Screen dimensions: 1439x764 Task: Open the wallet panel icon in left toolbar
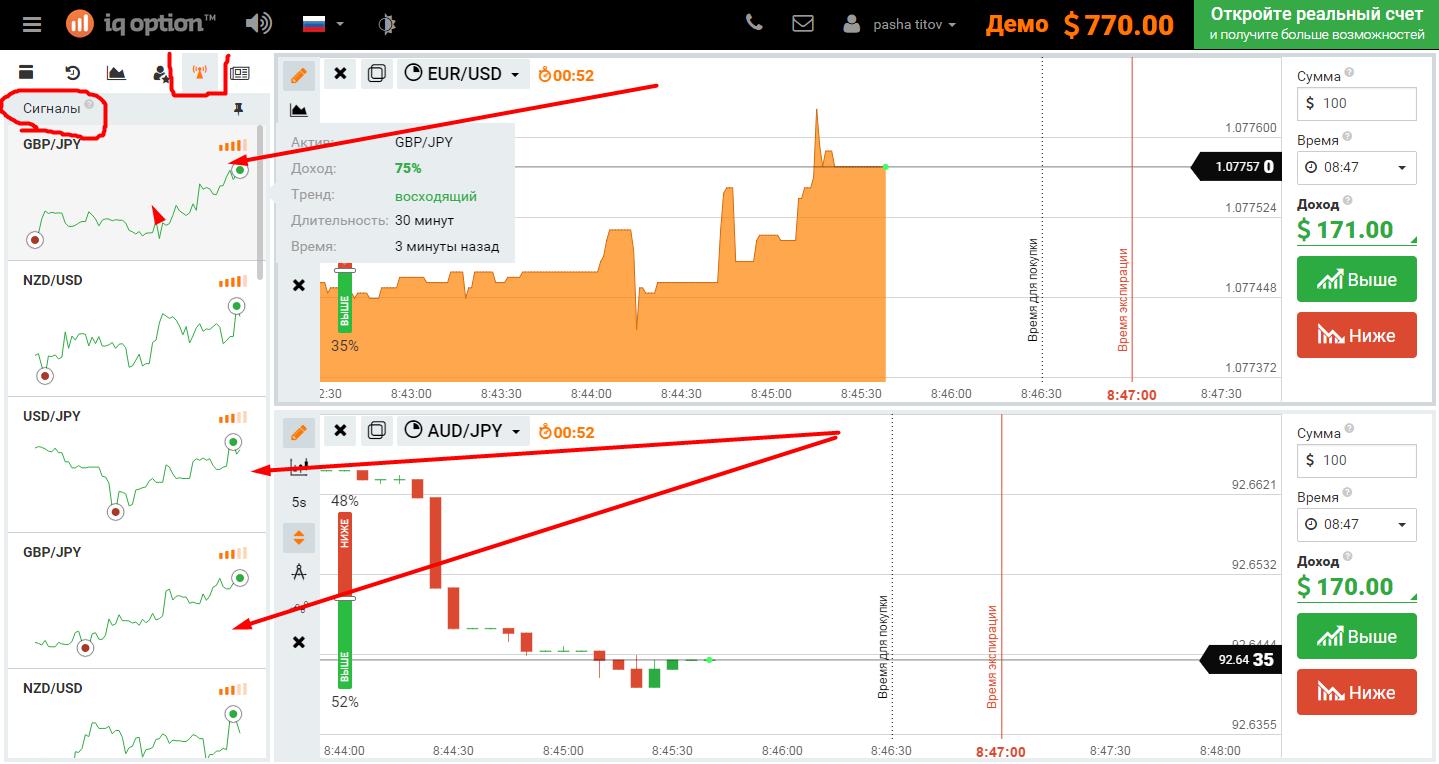click(x=26, y=72)
